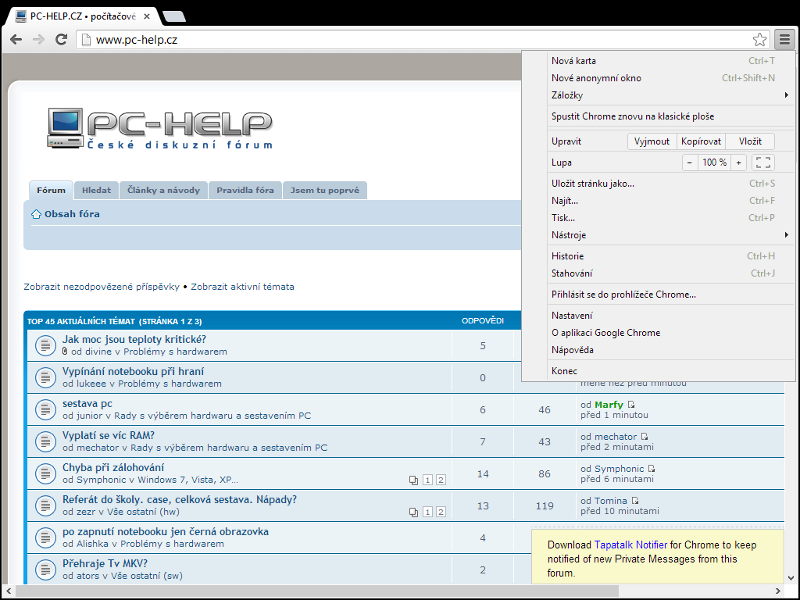
Task: Open topic Vyplatí se víc RAM?
Action: point(108,436)
